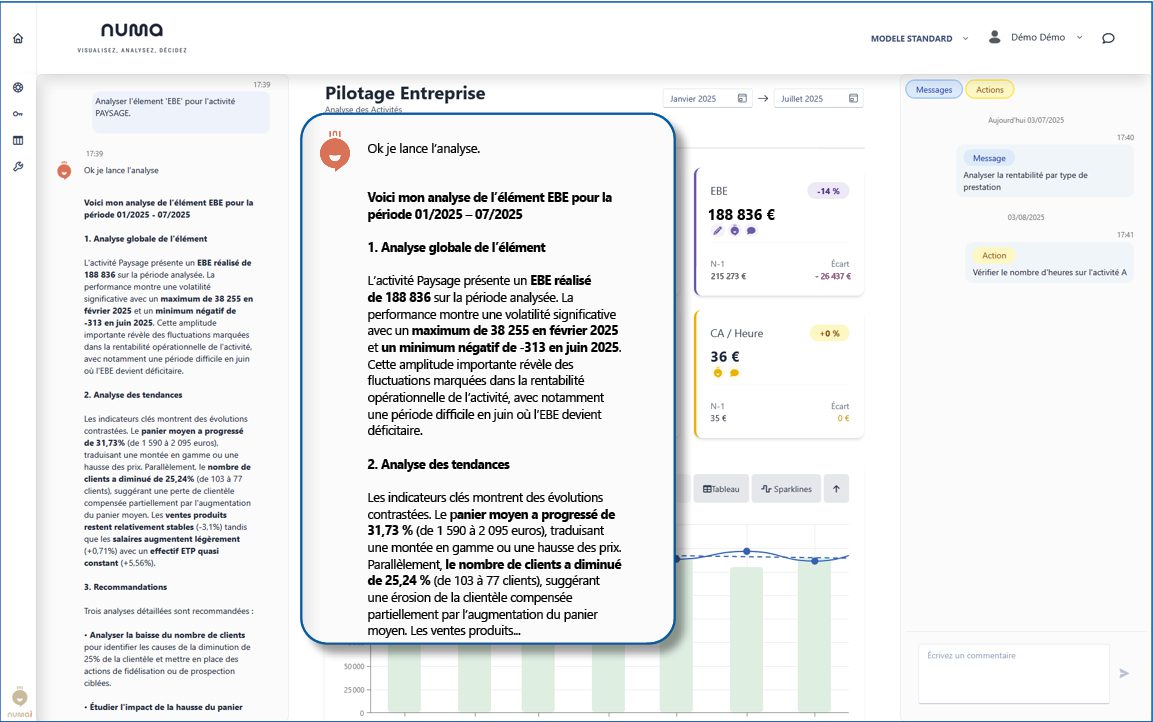Open the wrench settings icon in sidebar
1153x722 pixels.
pyautogui.click(x=18, y=166)
